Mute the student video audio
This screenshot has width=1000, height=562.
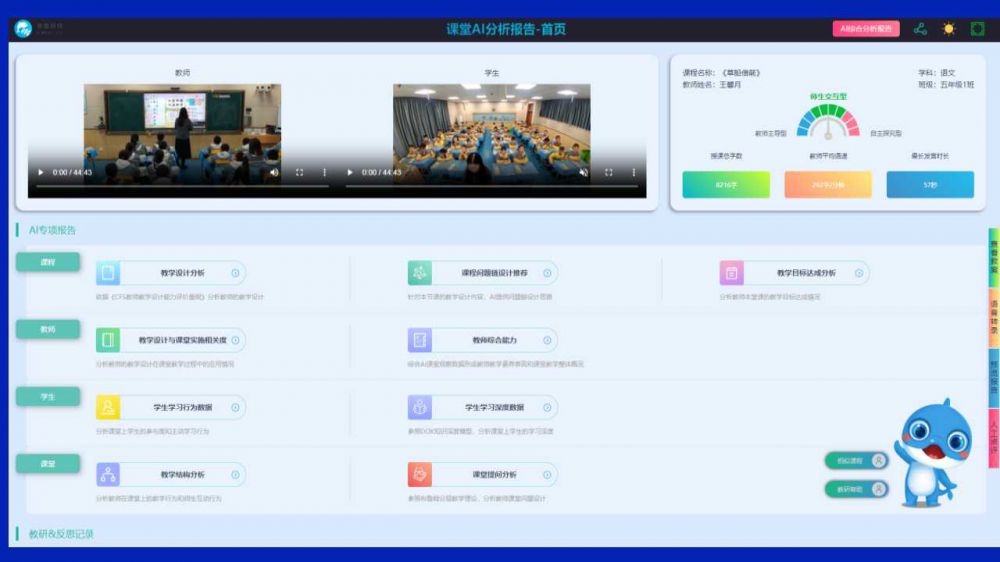[x=583, y=172]
